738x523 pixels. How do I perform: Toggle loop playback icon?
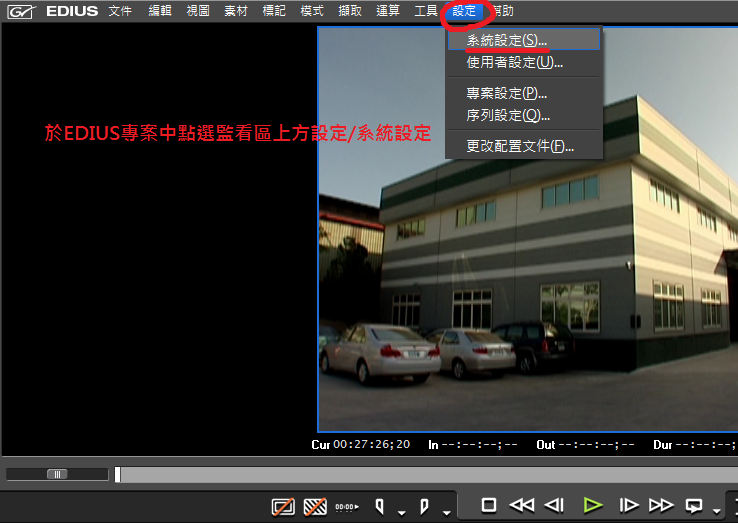[x=694, y=506]
